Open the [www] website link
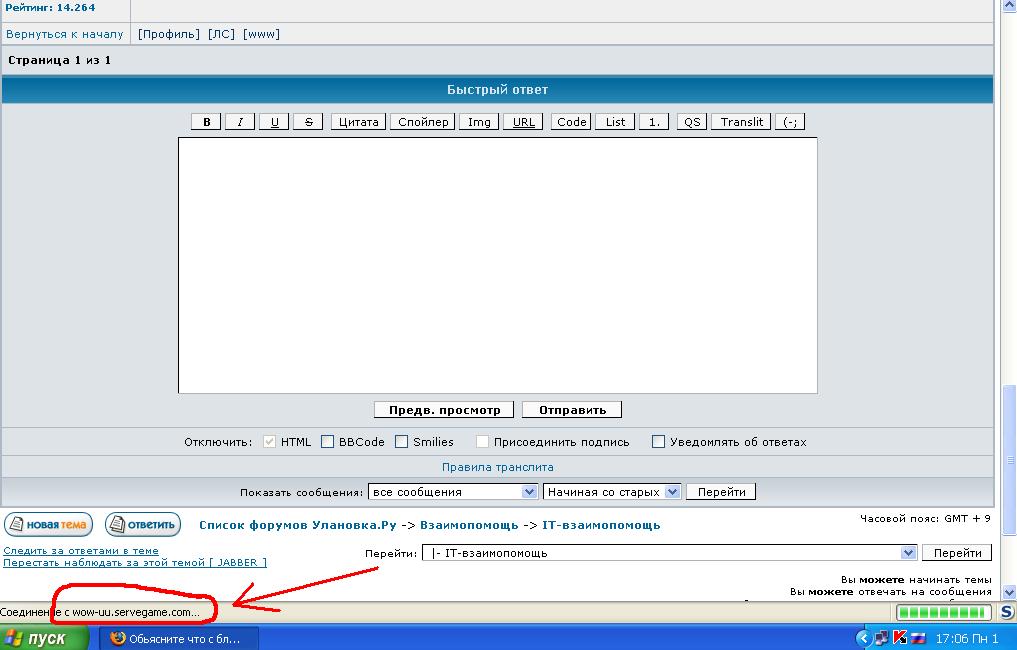Image resolution: width=1017 pixels, height=650 pixels. pyautogui.click(x=261, y=34)
